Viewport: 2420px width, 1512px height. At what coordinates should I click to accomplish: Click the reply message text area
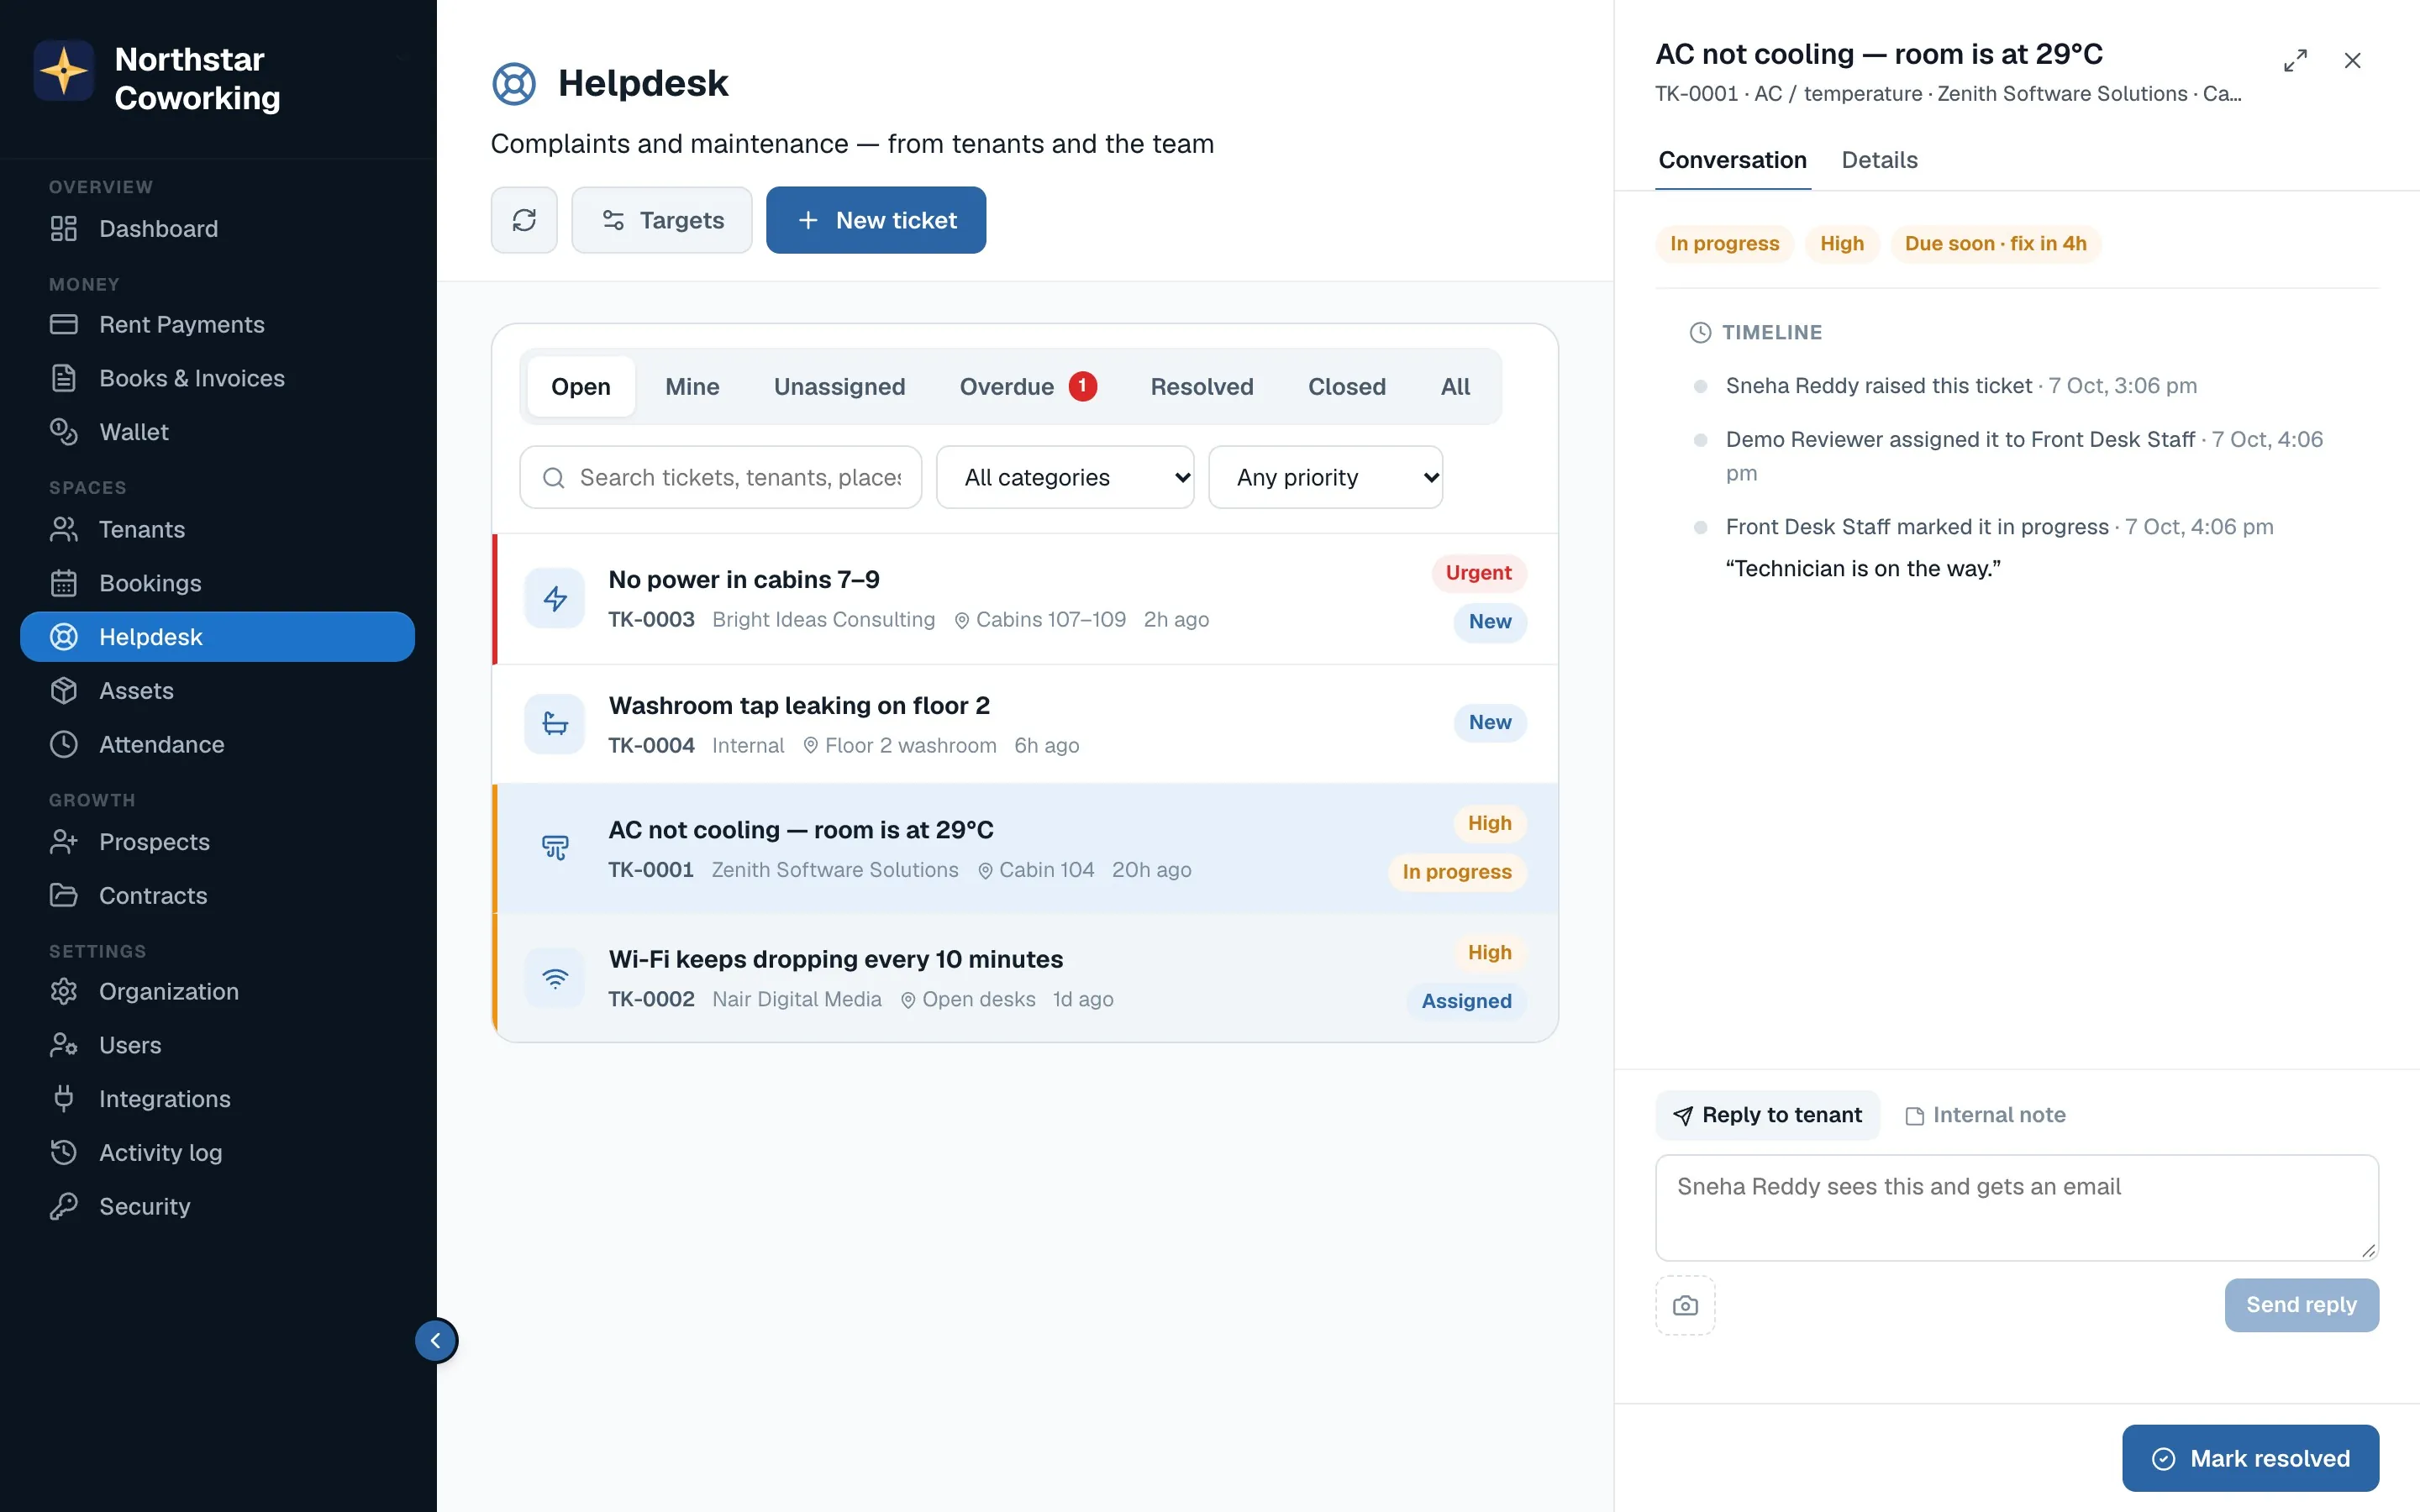click(2017, 1208)
